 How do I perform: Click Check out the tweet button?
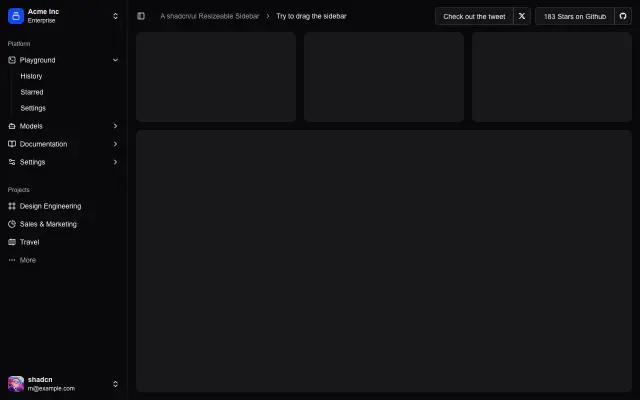pyautogui.click(x=474, y=16)
